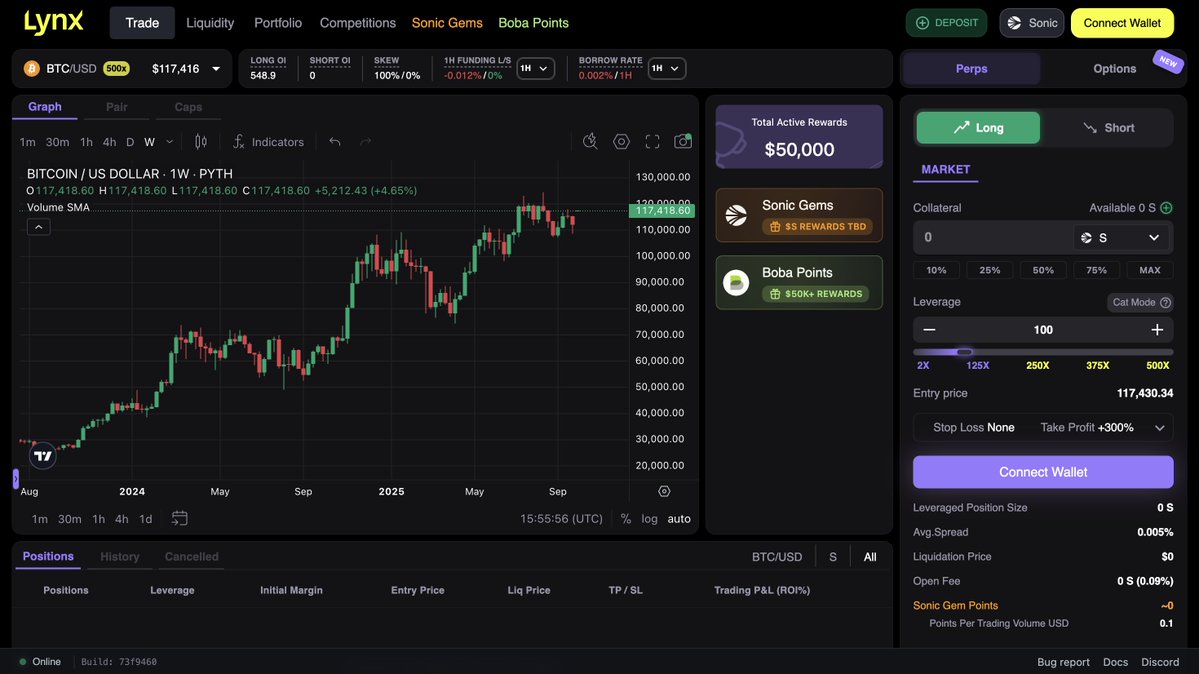Undo last chart action arrow
The image size is (1199, 674).
[x=335, y=142]
